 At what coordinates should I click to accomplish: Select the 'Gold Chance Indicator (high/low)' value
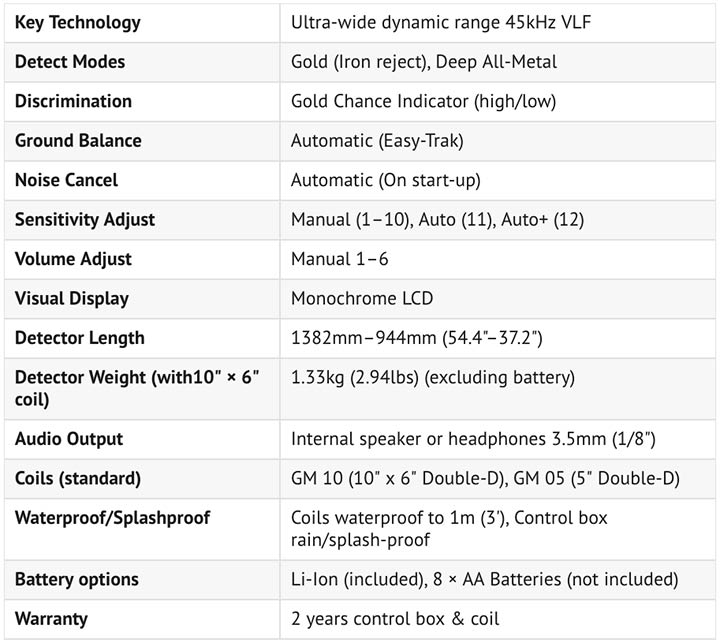tap(423, 101)
